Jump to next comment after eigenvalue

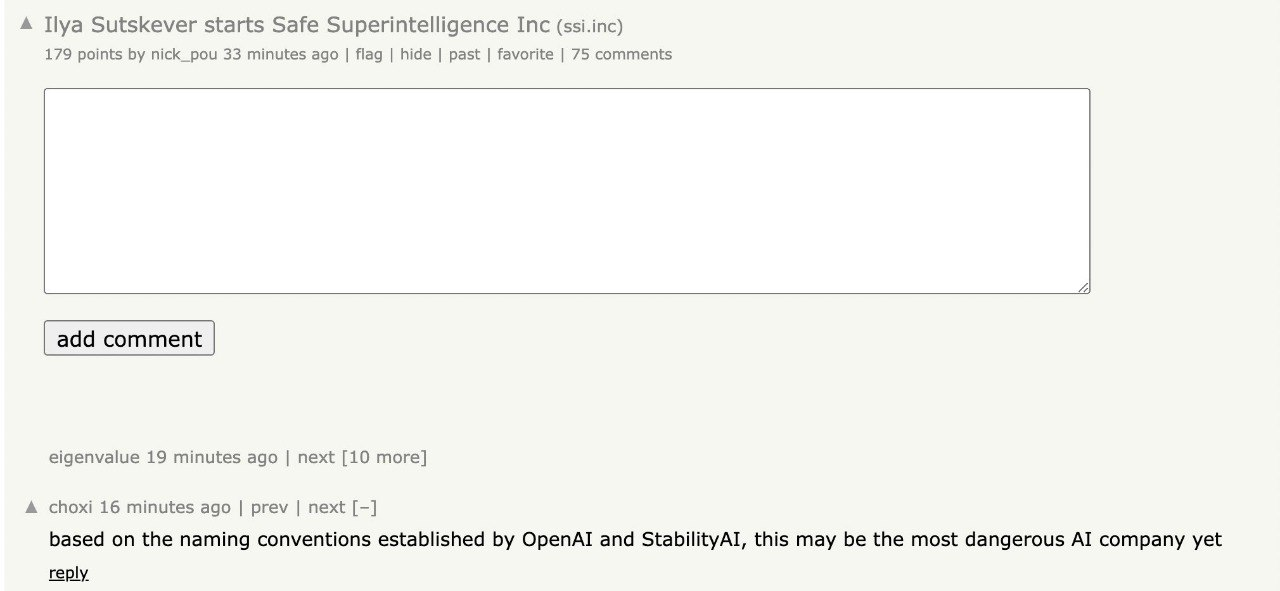tap(316, 457)
